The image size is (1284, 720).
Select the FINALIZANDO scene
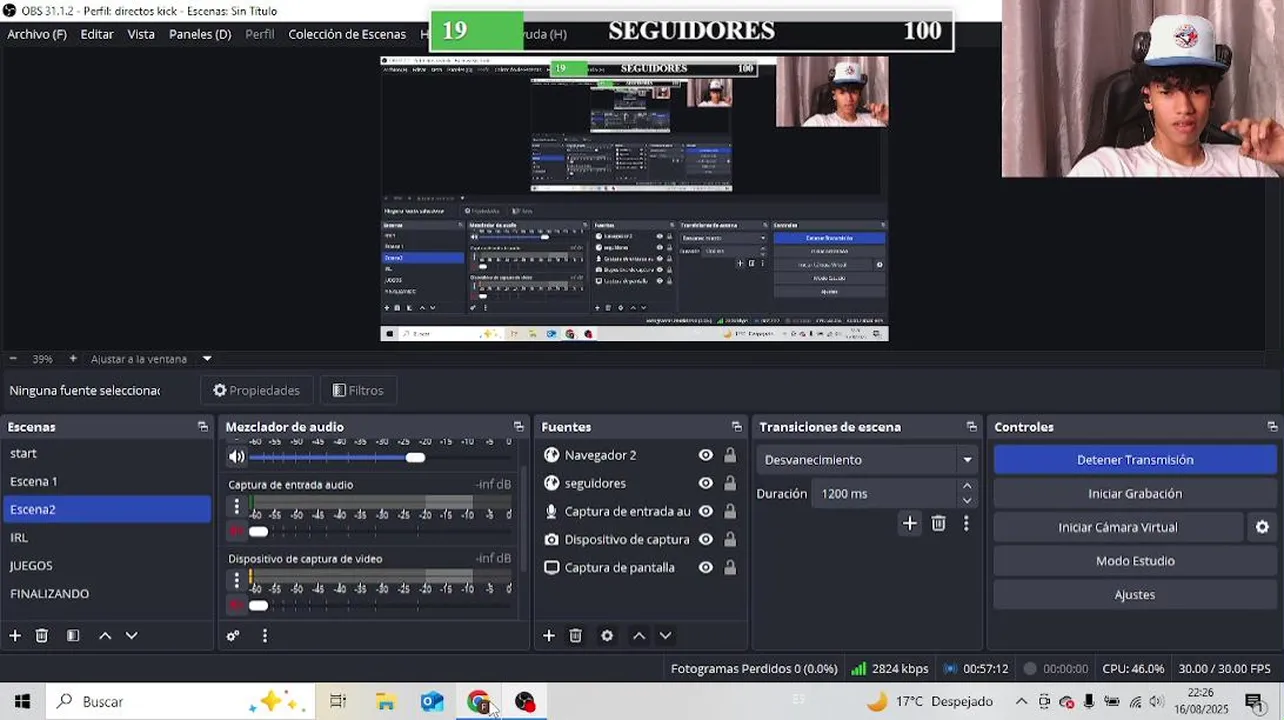(106, 593)
